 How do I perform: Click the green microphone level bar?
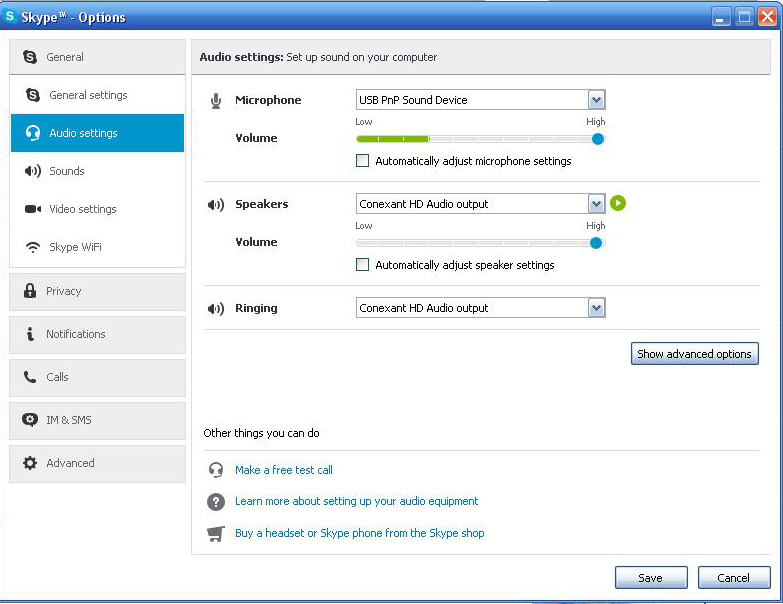(x=393, y=139)
